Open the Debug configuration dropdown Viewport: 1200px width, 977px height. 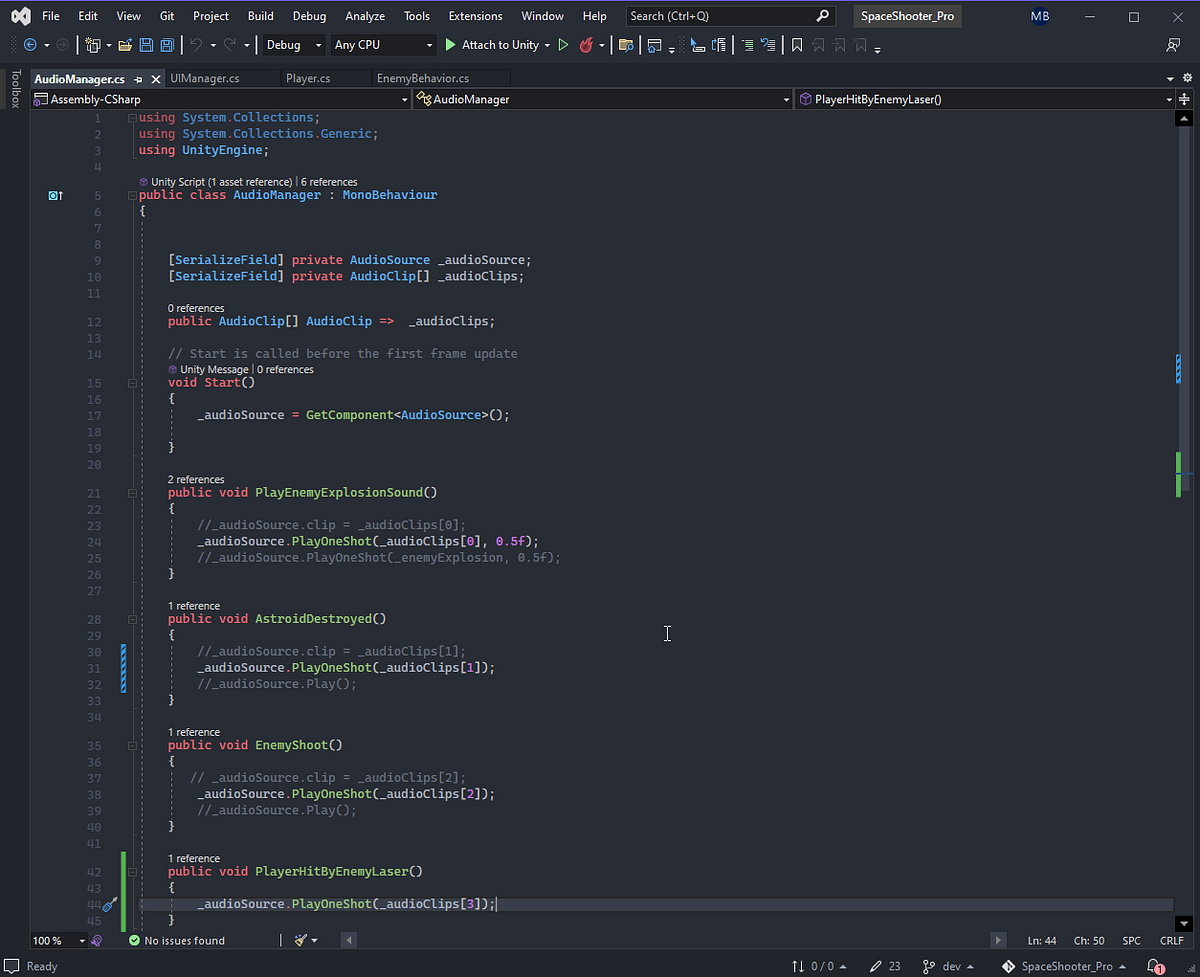point(292,45)
